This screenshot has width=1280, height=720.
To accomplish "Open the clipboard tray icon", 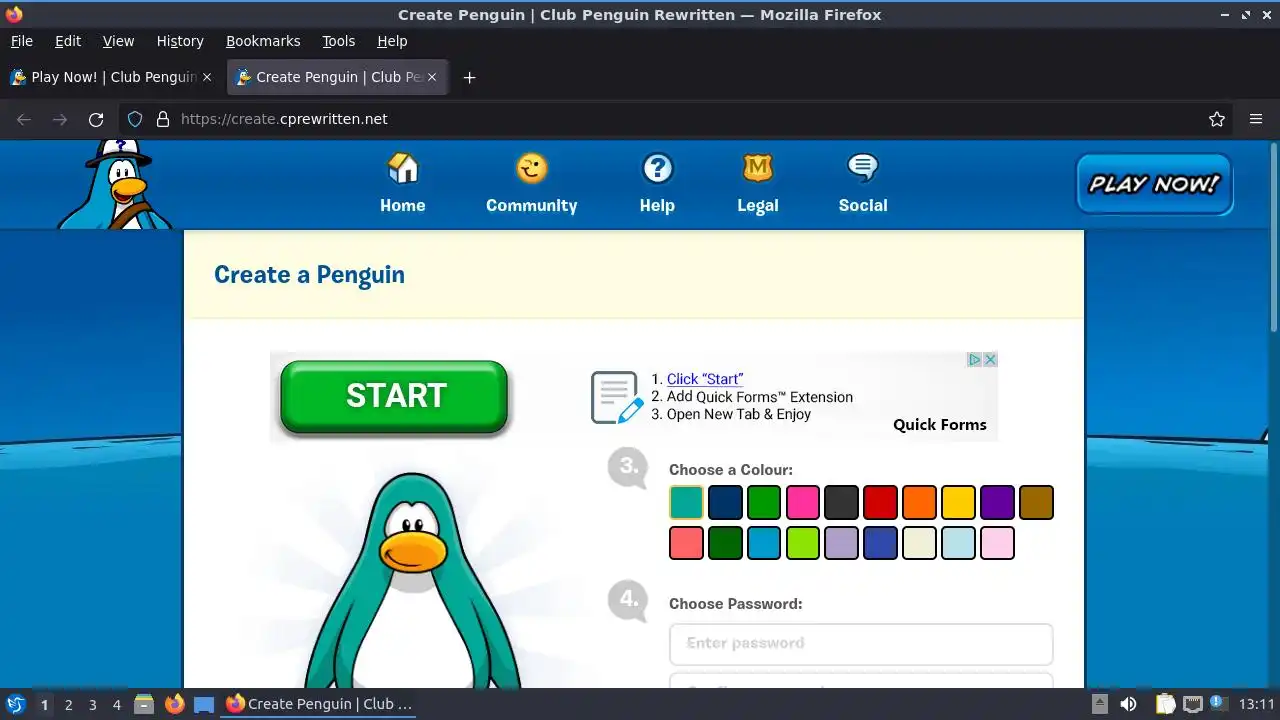I will [x=1166, y=704].
